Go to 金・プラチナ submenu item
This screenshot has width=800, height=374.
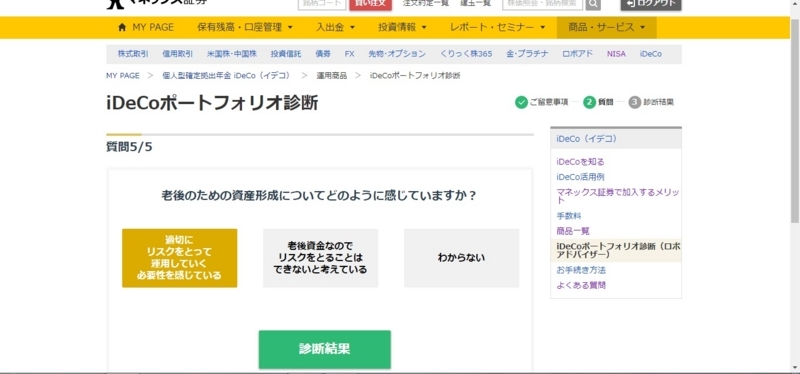point(527,54)
